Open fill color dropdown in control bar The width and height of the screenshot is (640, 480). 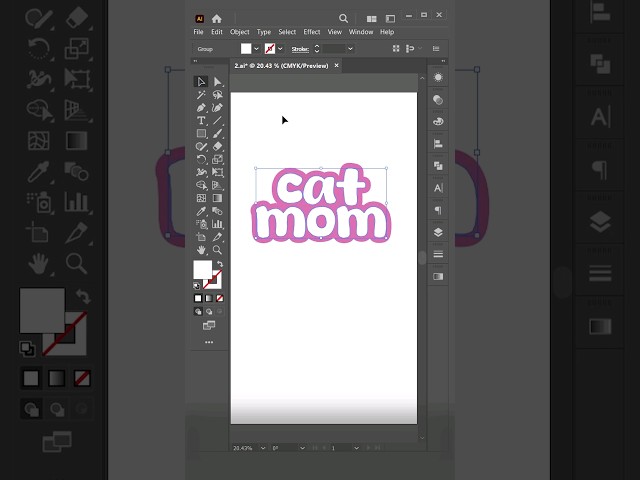tap(256, 49)
